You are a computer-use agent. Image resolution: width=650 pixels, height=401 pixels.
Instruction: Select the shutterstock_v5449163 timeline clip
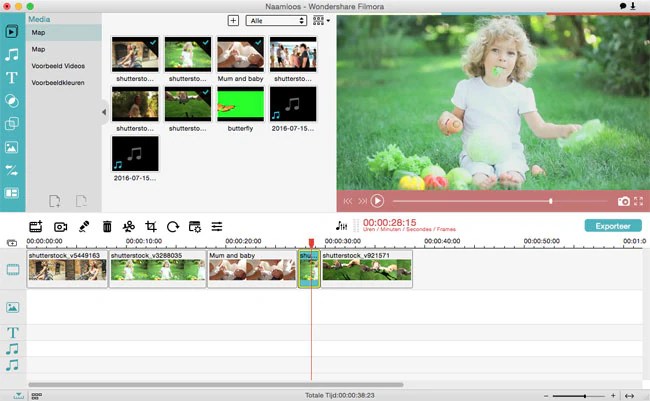click(67, 269)
